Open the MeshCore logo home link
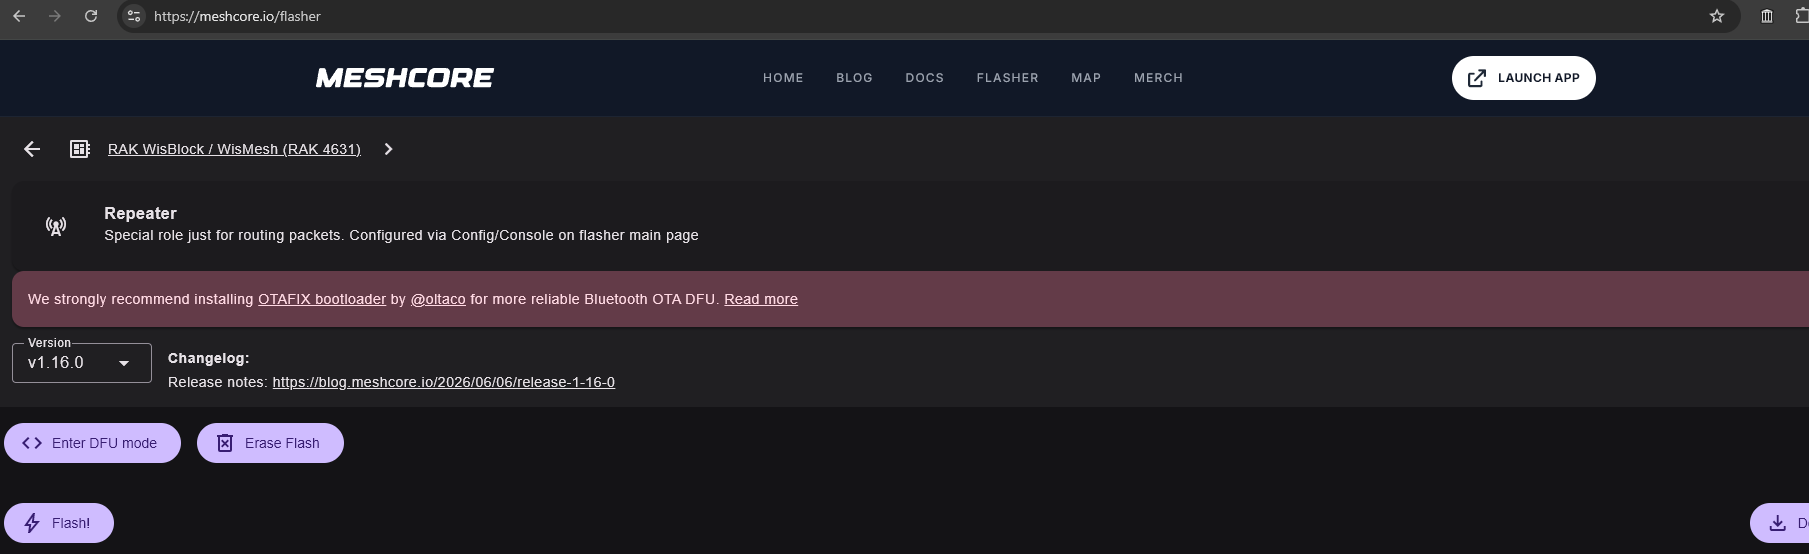 point(405,78)
